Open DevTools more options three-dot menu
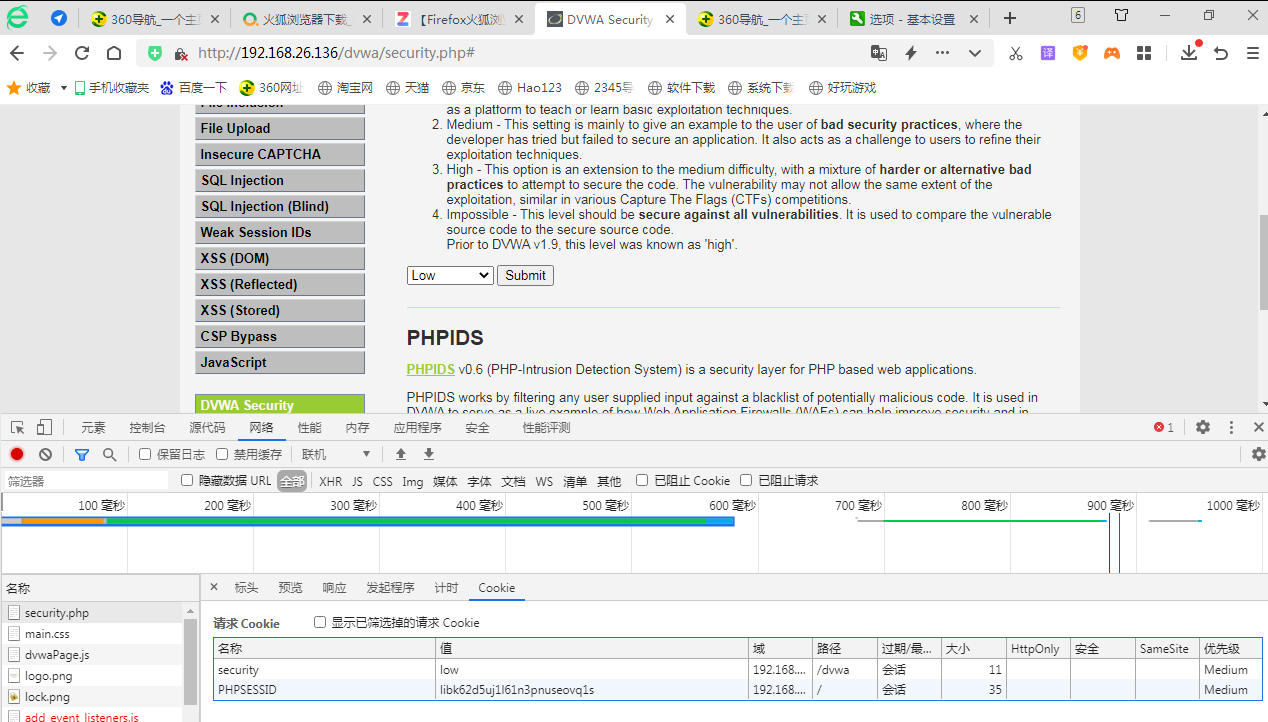Viewport: 1268px width, 722px height. [1231, 427]
